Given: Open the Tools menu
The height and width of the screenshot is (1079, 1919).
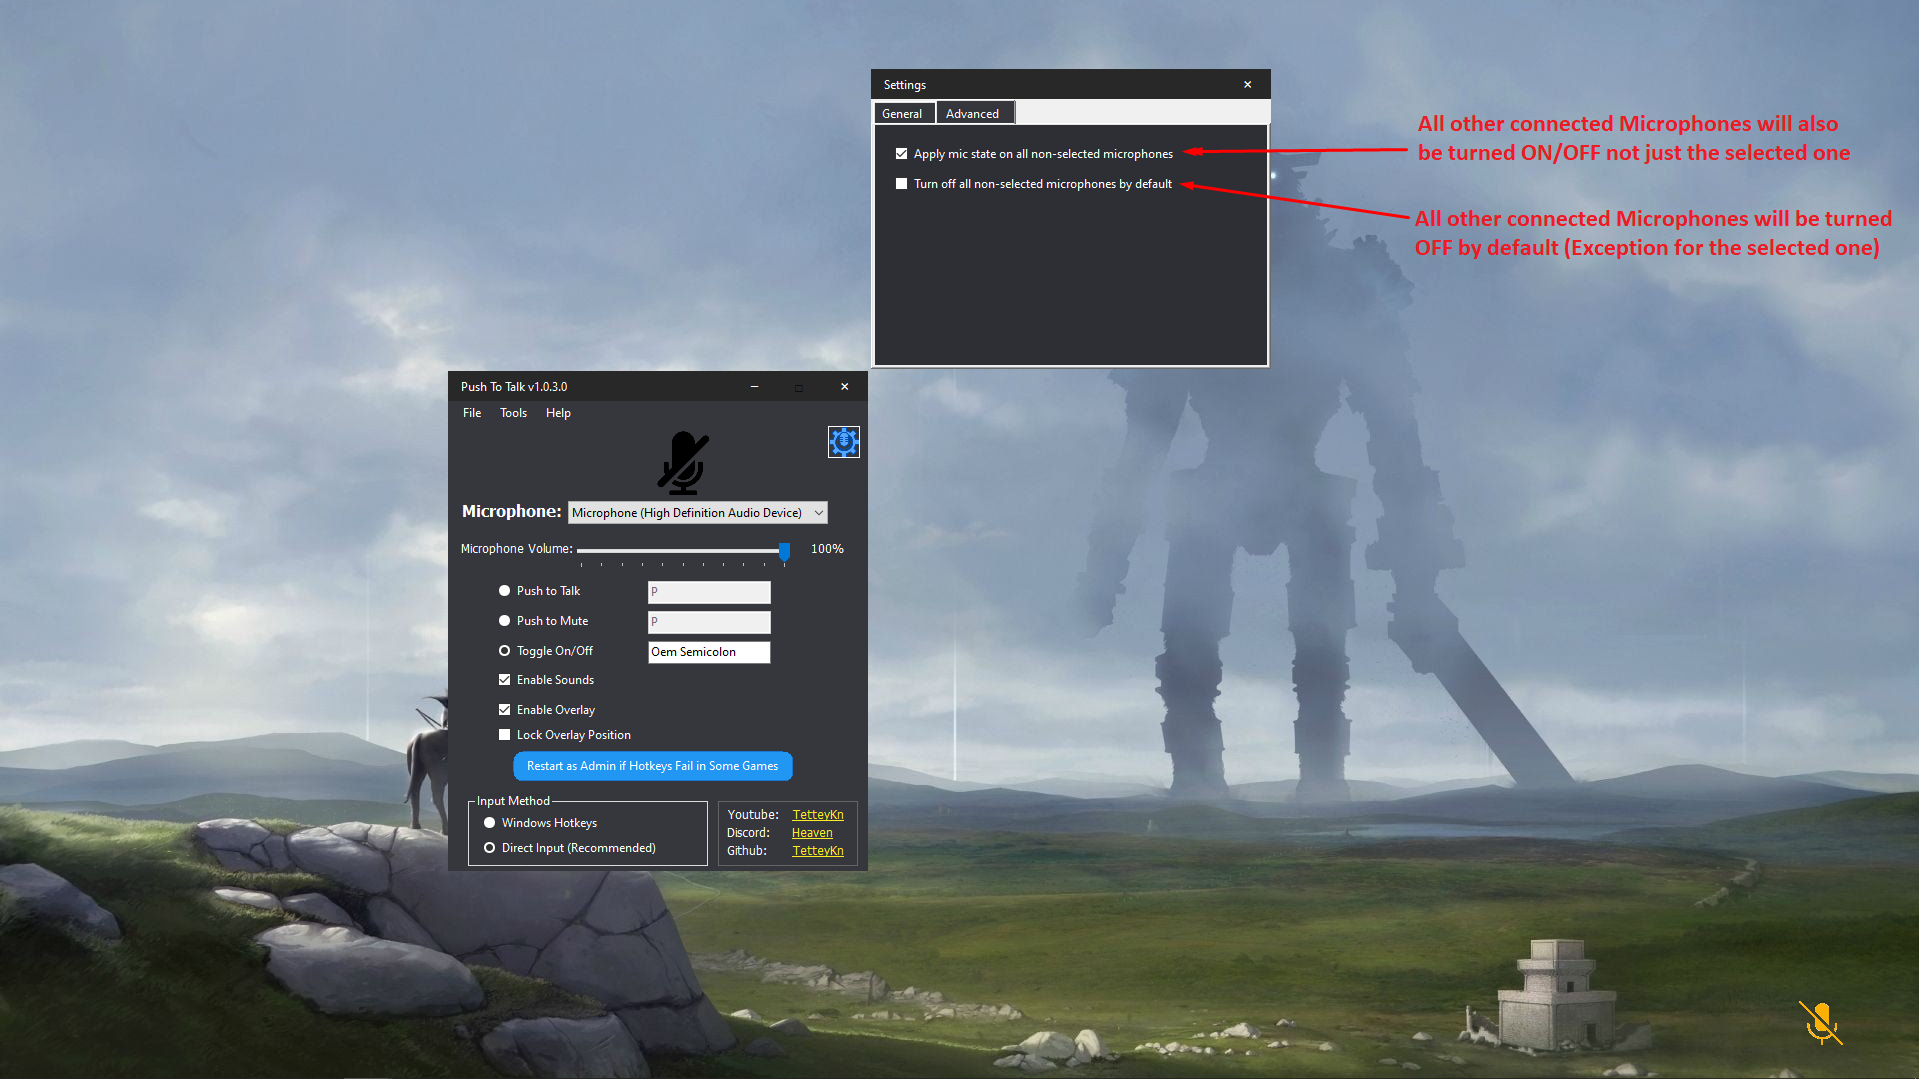Looking at the screenshot, I should pos(513,412).
